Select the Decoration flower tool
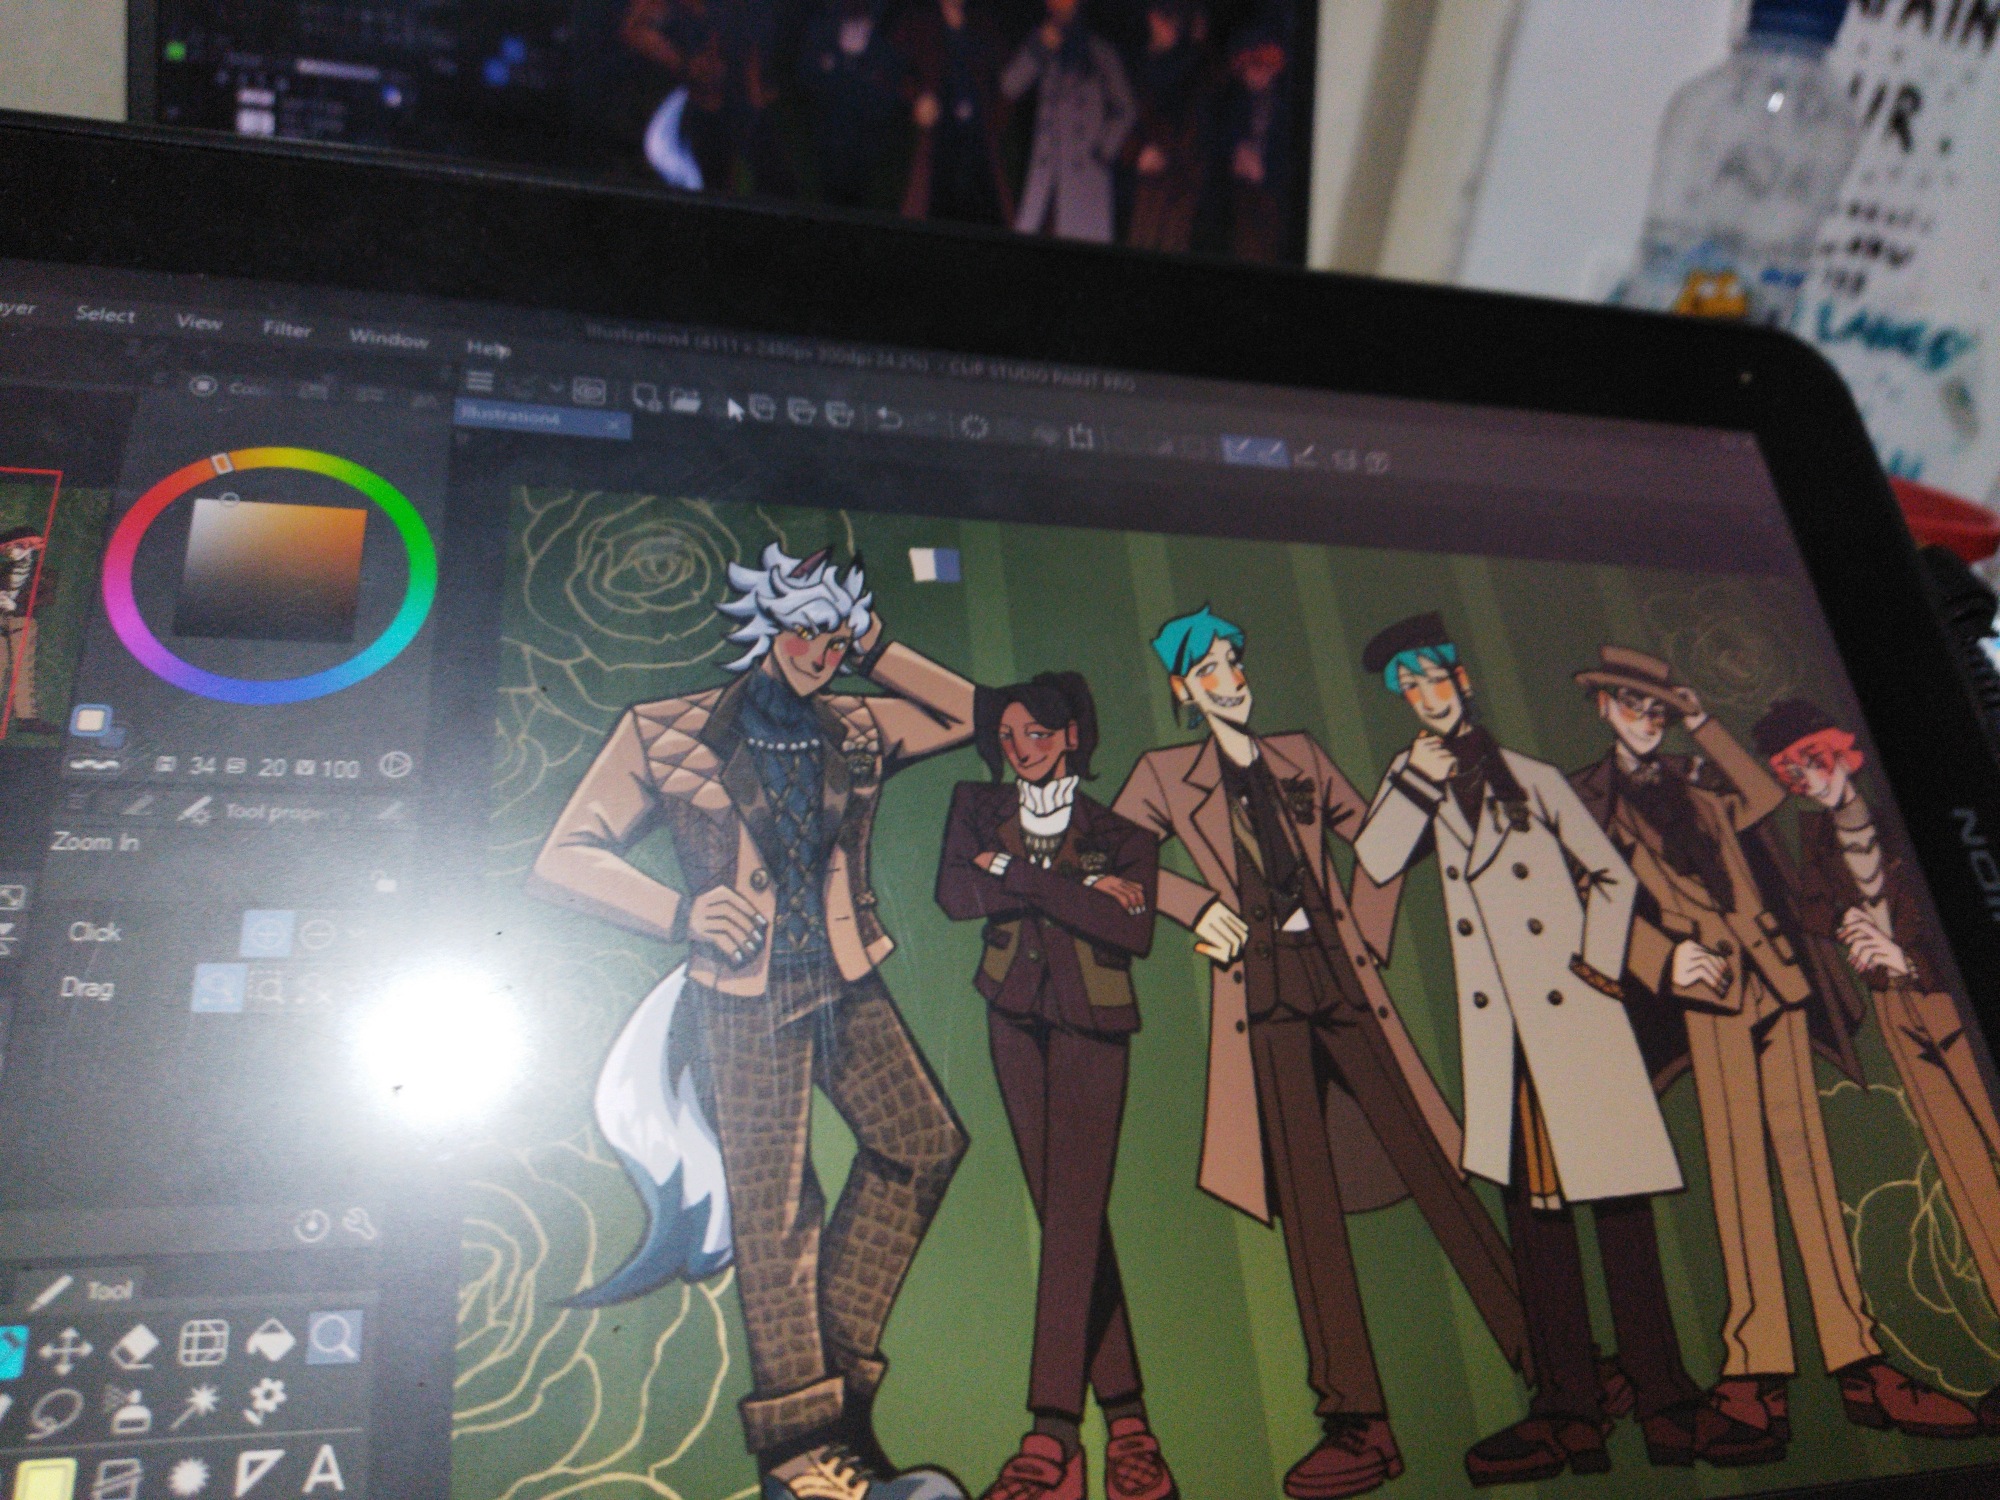This screenshot has width=2000, height=1500. coord(266,1398)
